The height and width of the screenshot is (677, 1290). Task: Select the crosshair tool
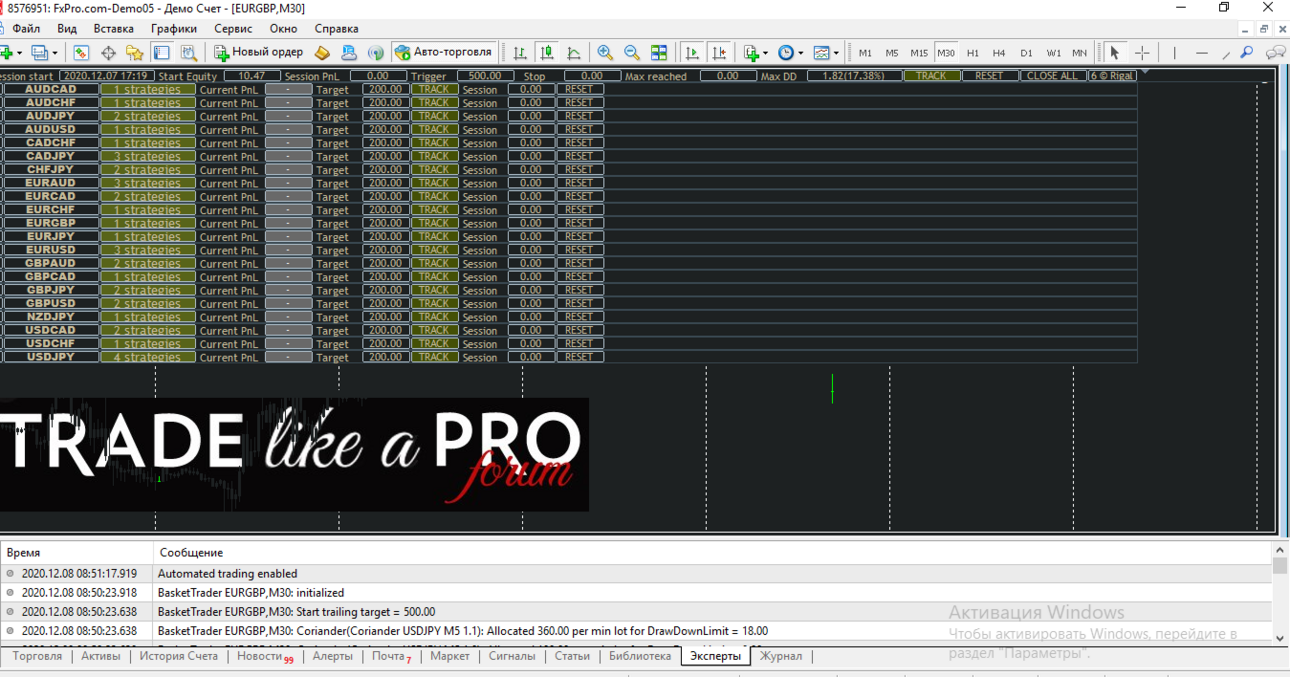[x=1142, y=53]
